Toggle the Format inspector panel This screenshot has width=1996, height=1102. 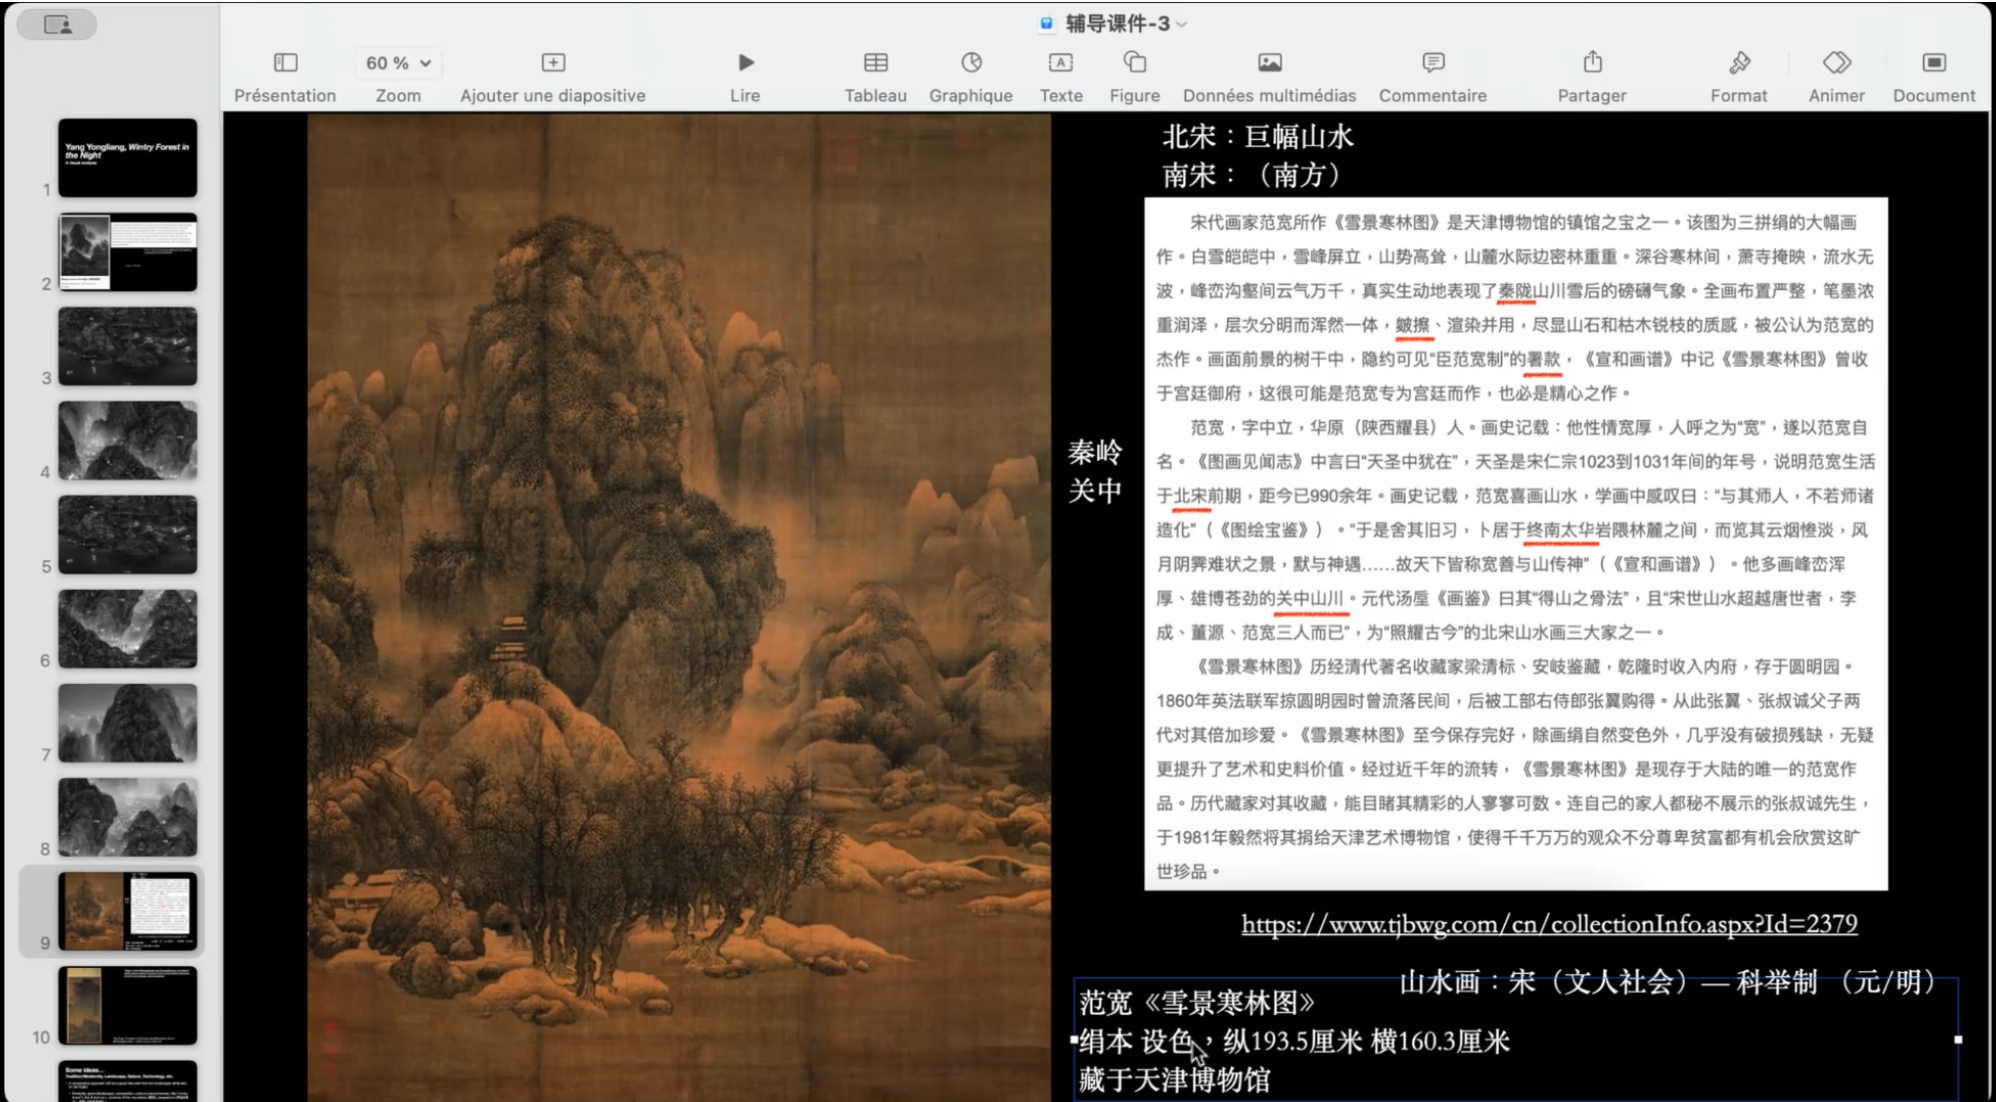[x=1738, y=63]
